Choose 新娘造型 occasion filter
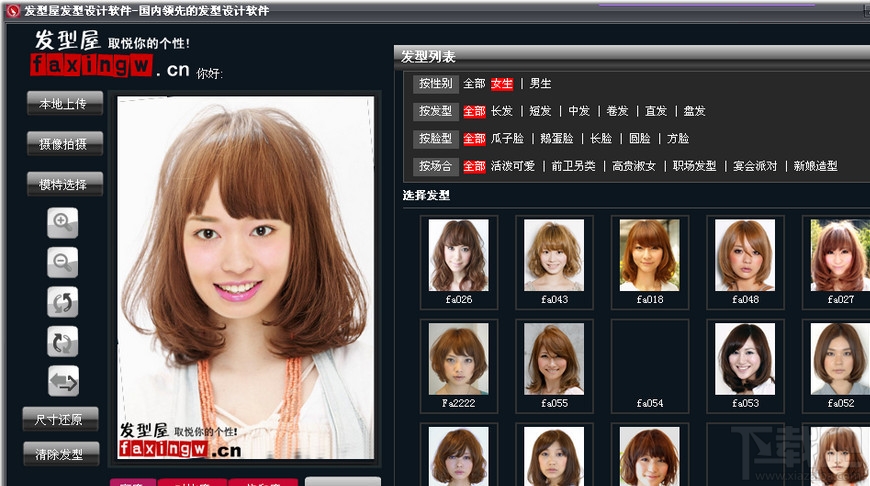The image size is (870, 486). click(x=815, y=166)
